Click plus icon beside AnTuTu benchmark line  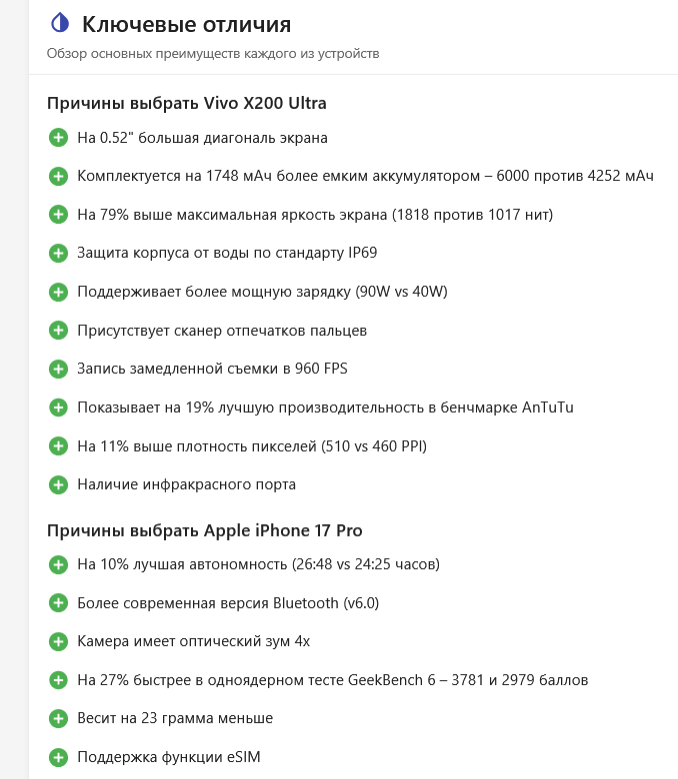(58, 407)
